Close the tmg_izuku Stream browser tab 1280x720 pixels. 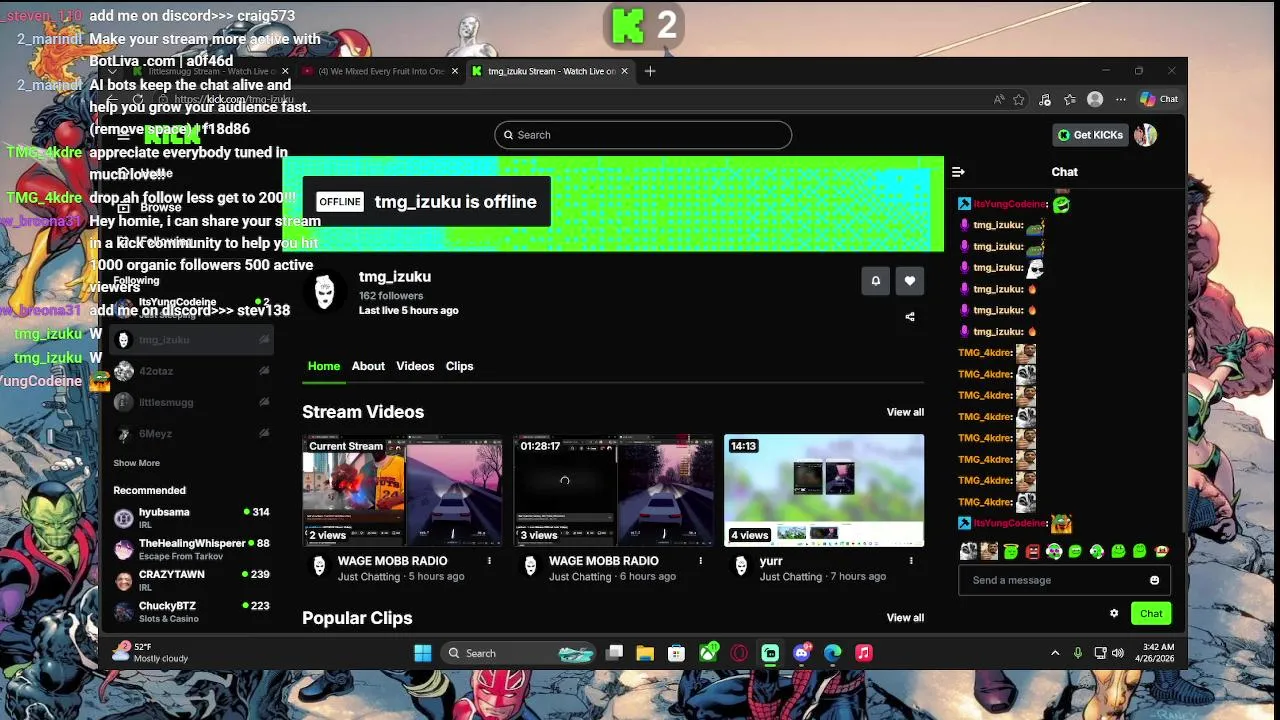625,71
